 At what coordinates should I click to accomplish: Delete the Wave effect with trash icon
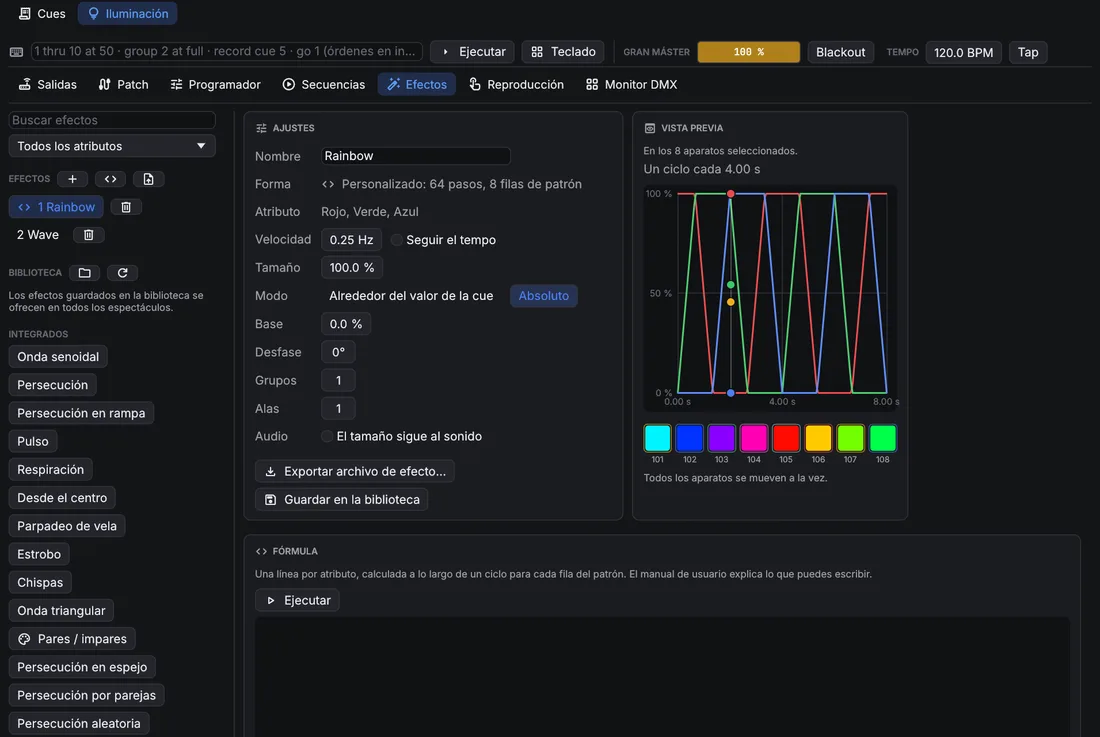88,235
